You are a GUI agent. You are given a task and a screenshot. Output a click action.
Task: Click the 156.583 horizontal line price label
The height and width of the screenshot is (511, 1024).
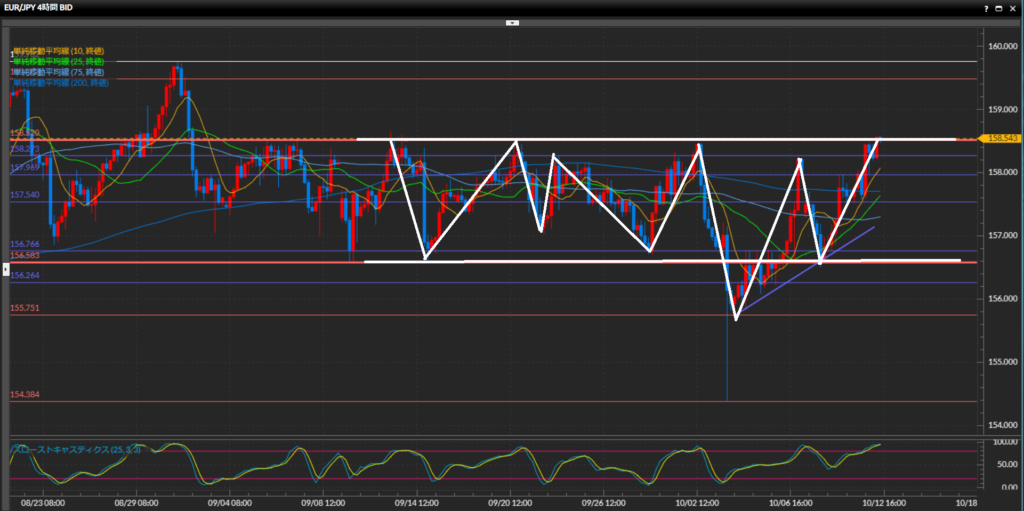24,256
